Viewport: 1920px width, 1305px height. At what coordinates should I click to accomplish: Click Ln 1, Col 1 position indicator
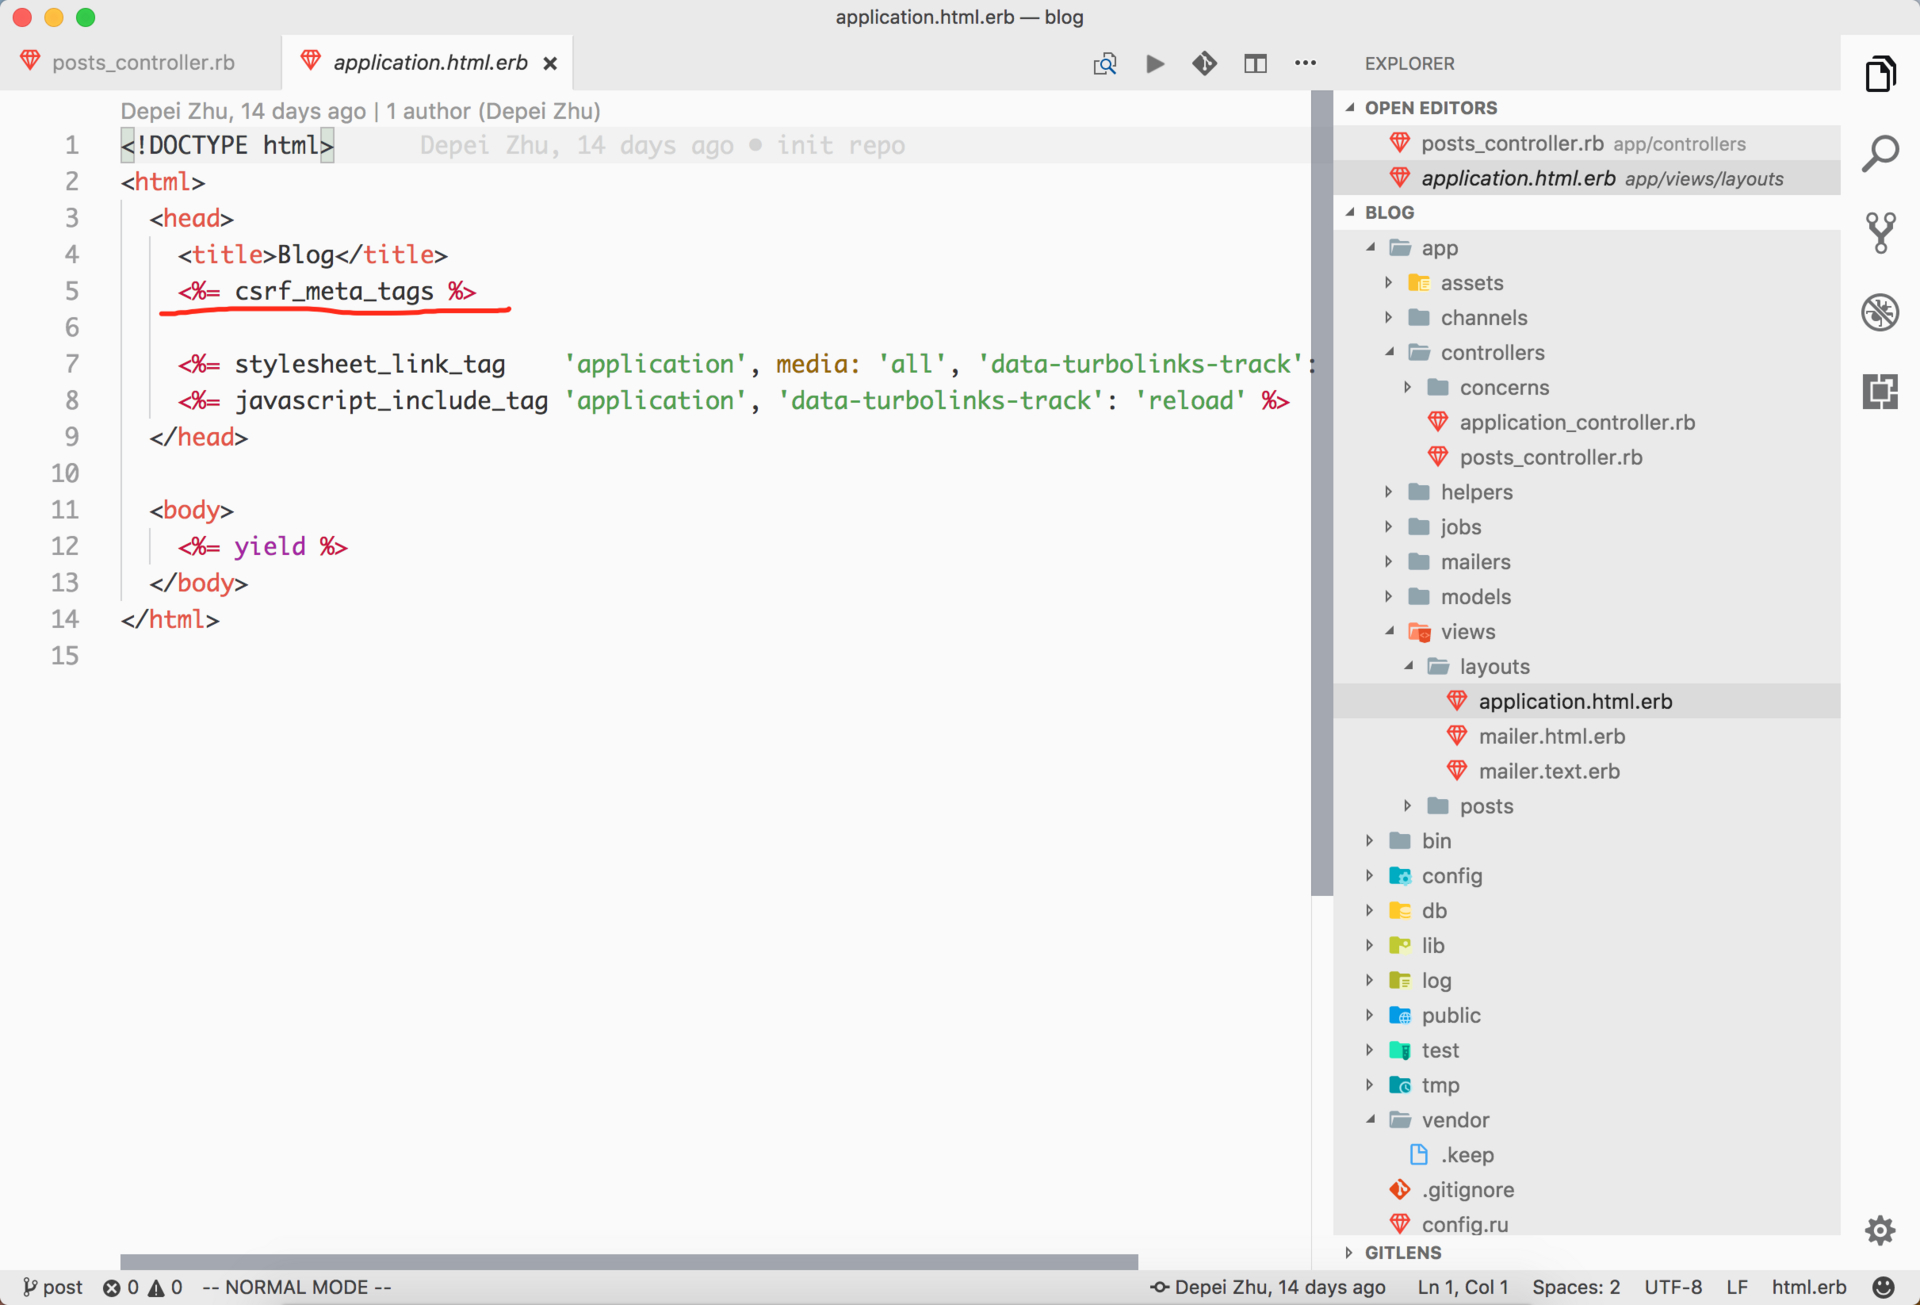coord(1462,1287)
